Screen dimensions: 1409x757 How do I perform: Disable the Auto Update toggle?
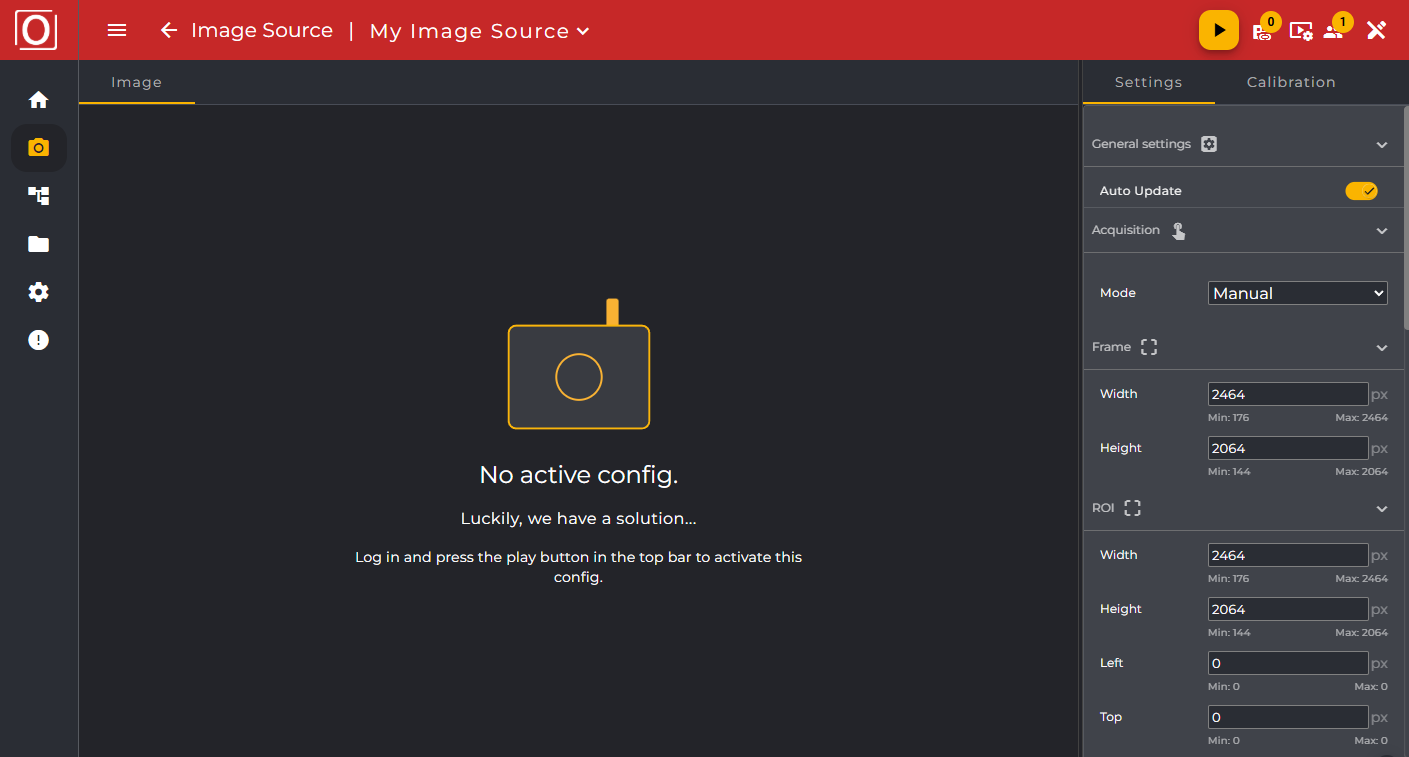(1361, 189)
